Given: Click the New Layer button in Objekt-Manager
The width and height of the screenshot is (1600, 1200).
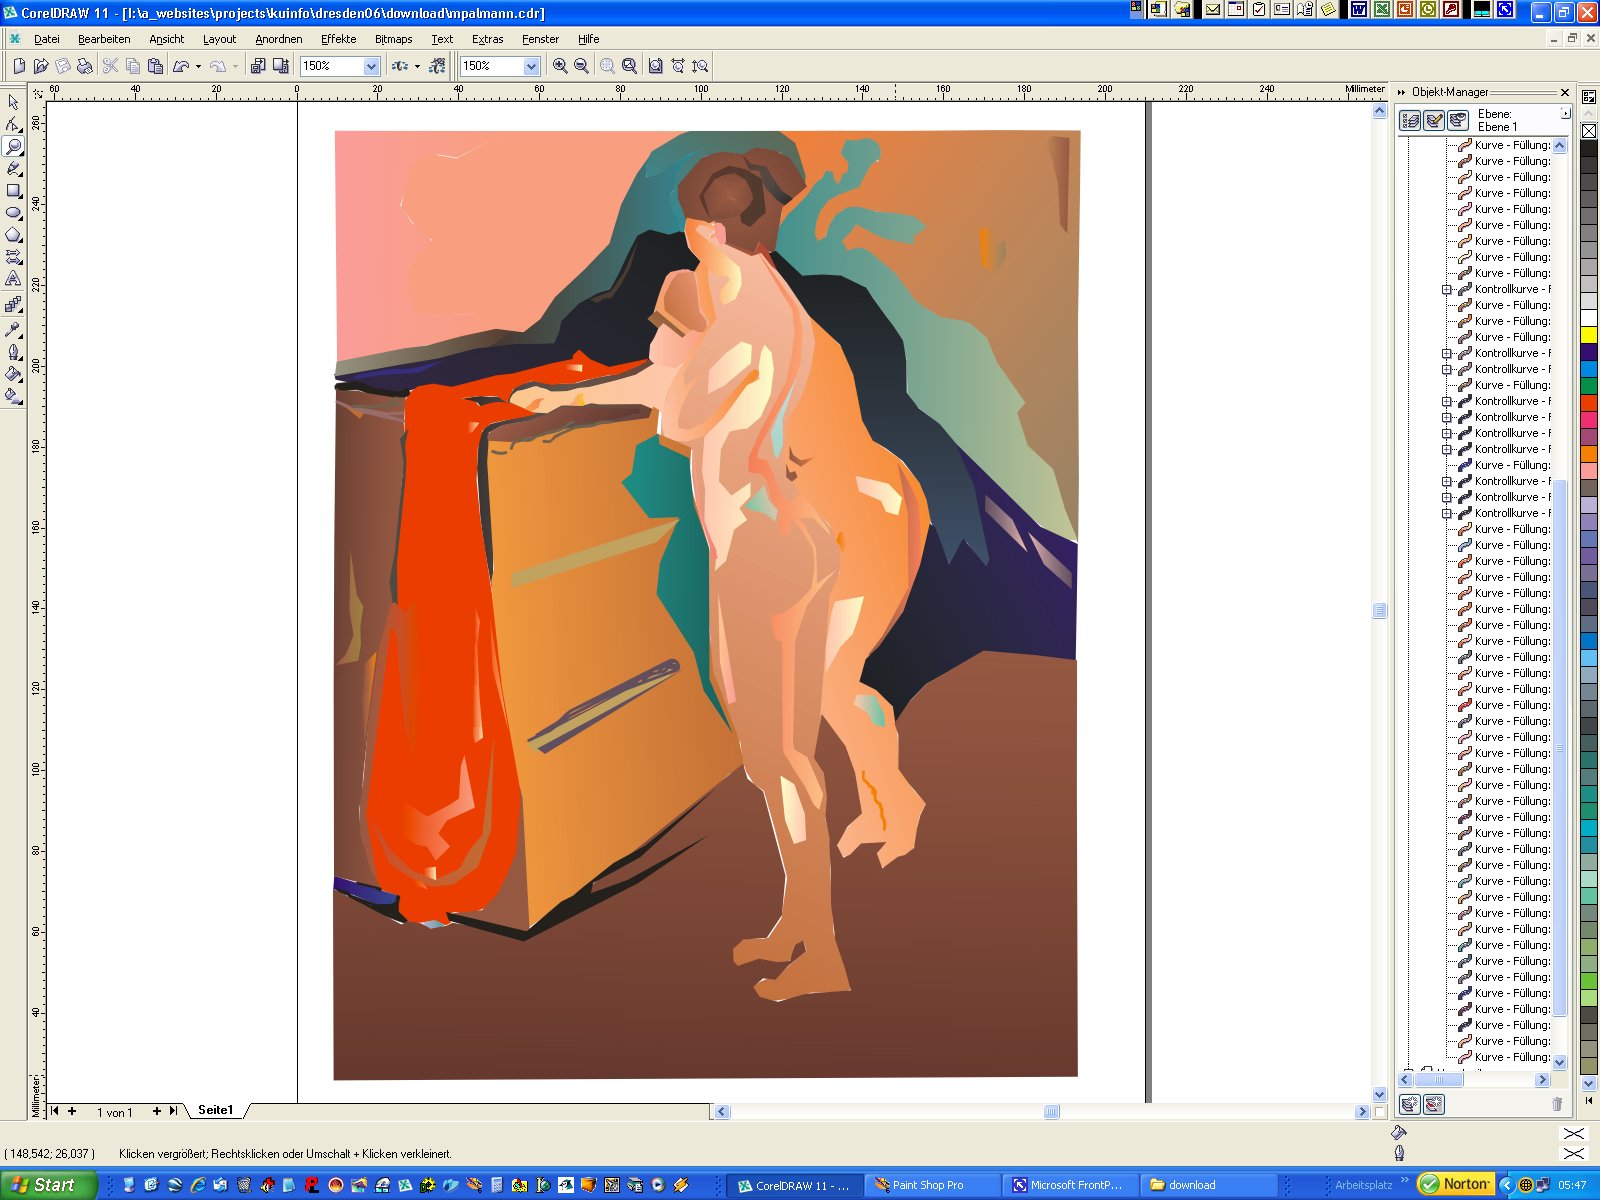Looking at the screenshot, I should 1409,1104.
